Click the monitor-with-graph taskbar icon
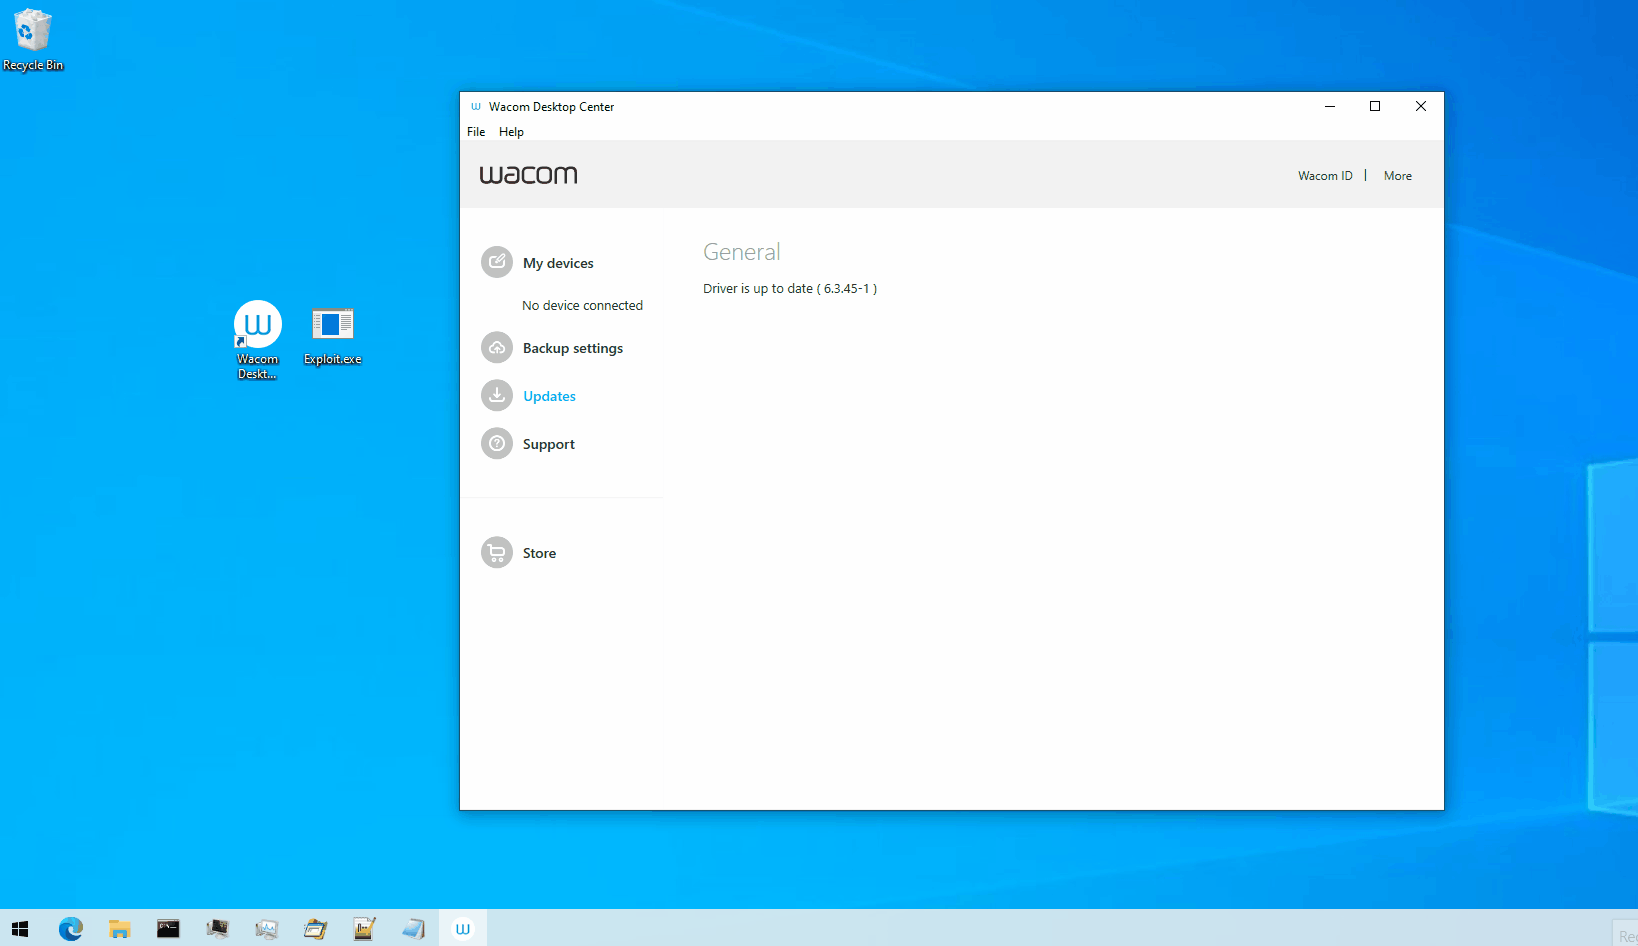 point(266,929)
